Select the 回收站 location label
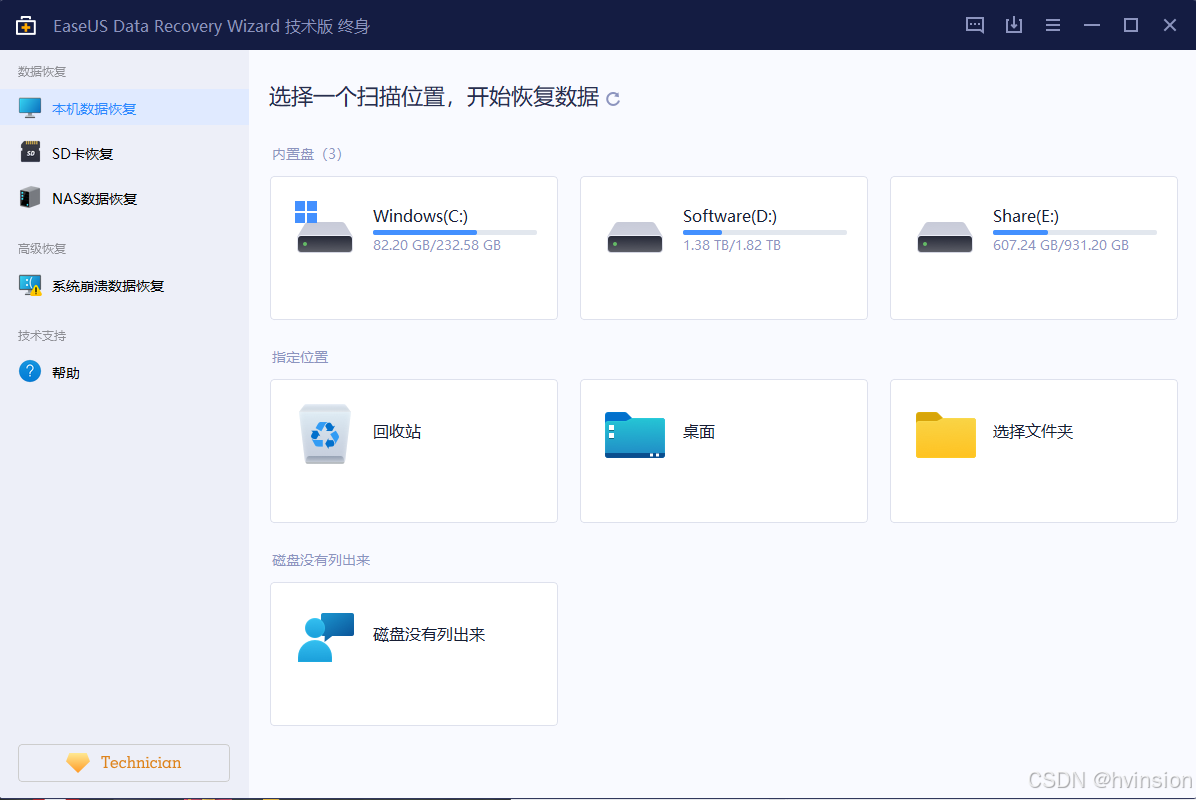 pos(397,432)
